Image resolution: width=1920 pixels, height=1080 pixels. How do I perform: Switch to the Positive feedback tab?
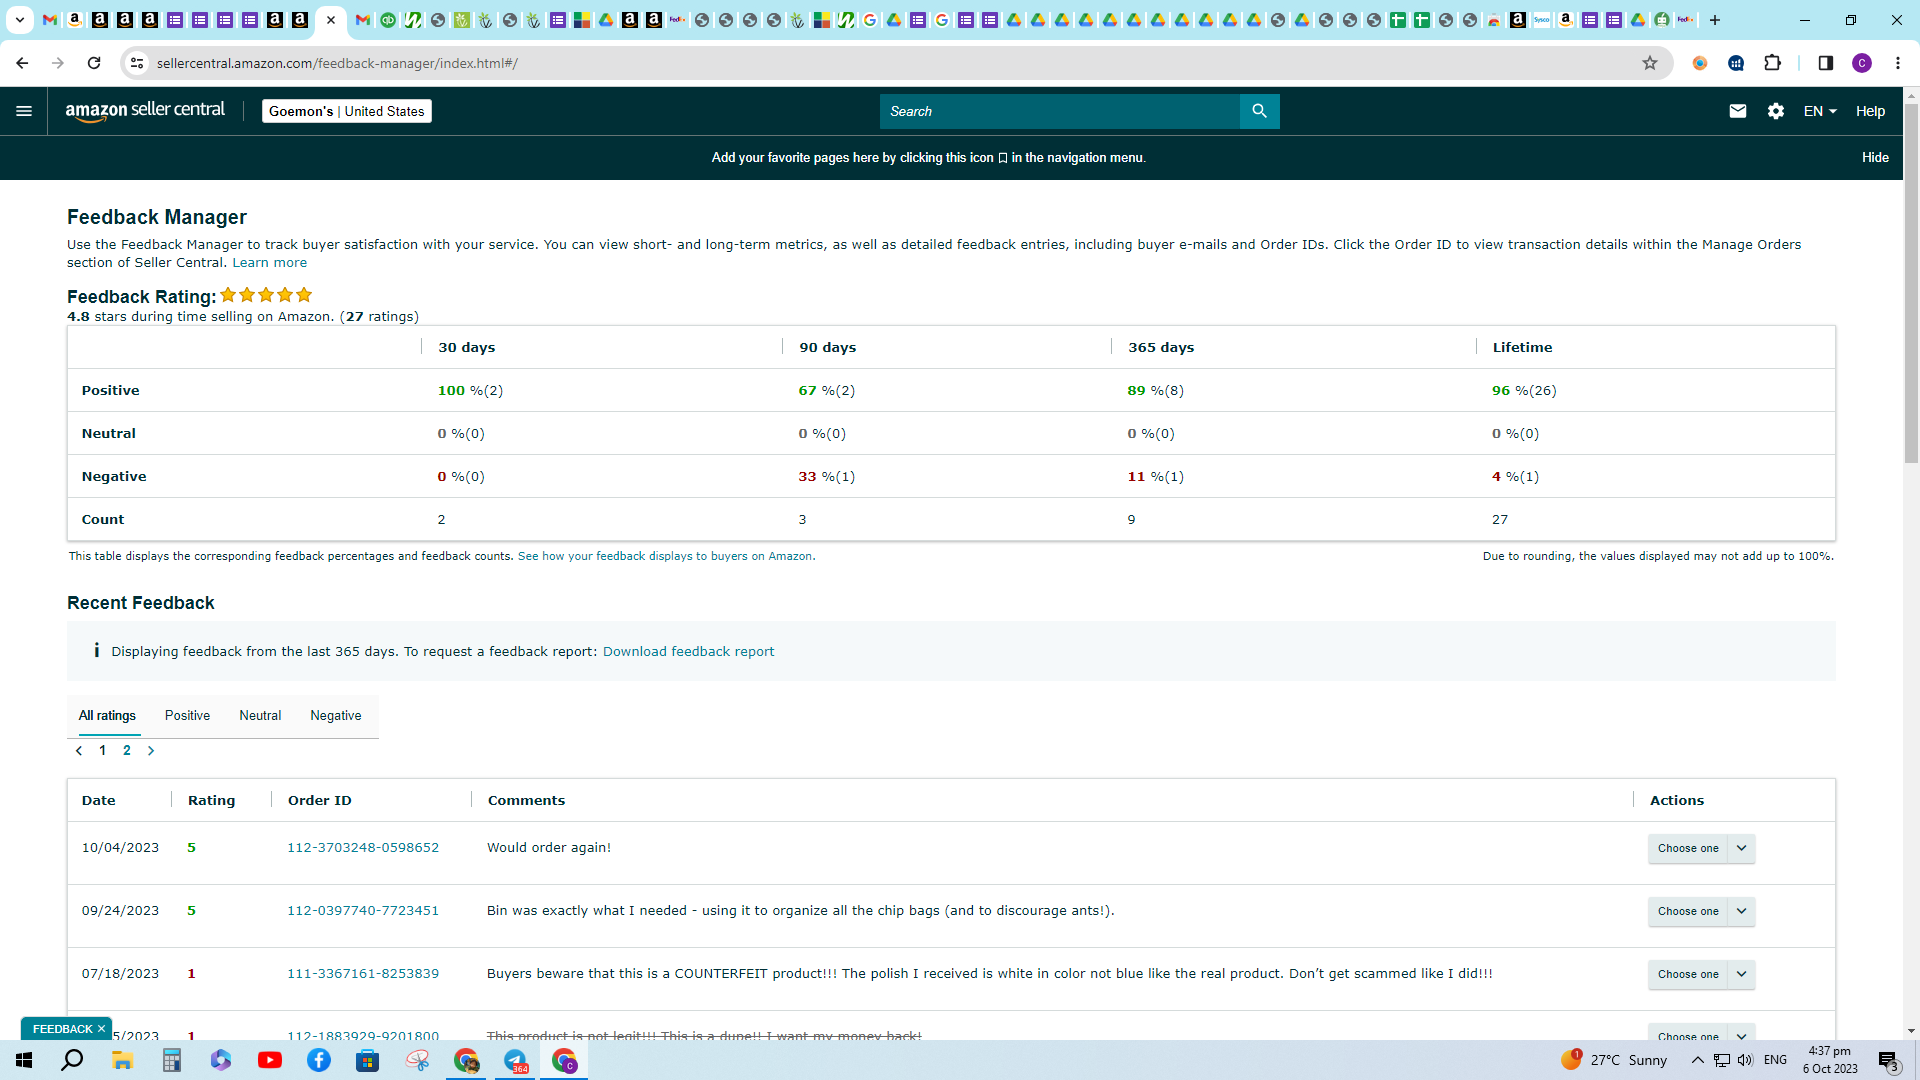pos(187,716)
